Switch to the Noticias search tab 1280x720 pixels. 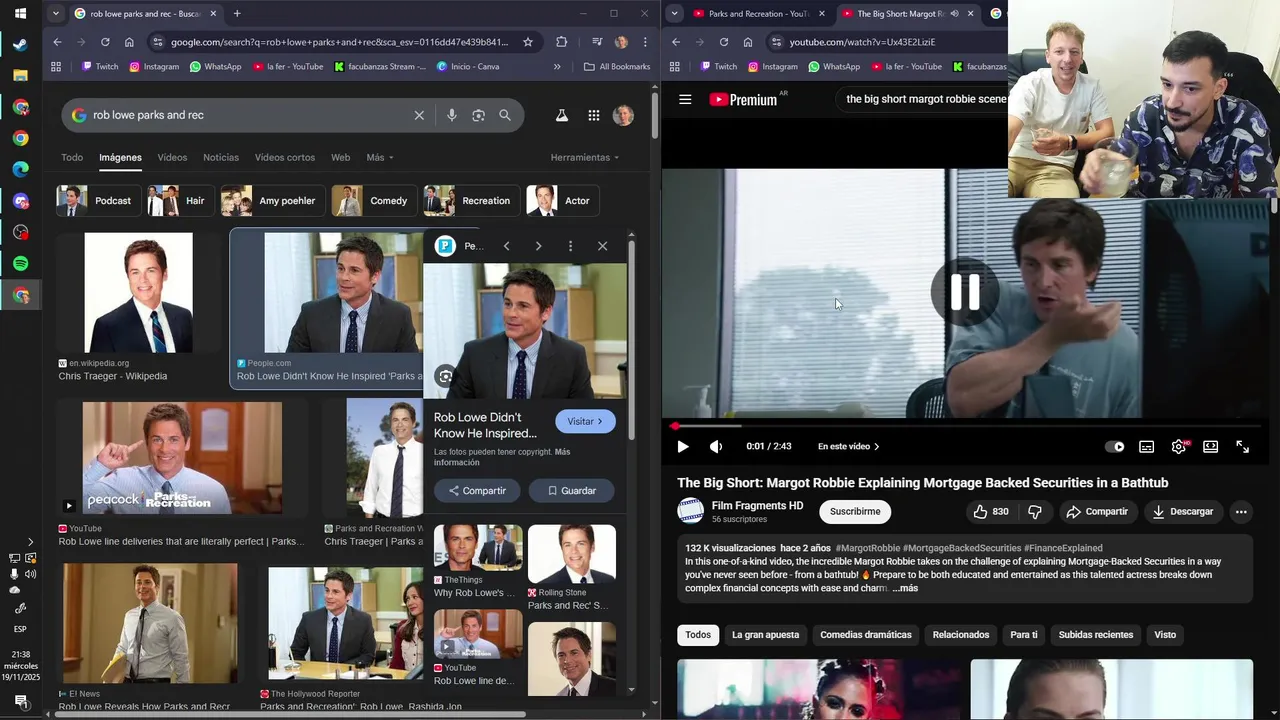[x=221, y=157]
